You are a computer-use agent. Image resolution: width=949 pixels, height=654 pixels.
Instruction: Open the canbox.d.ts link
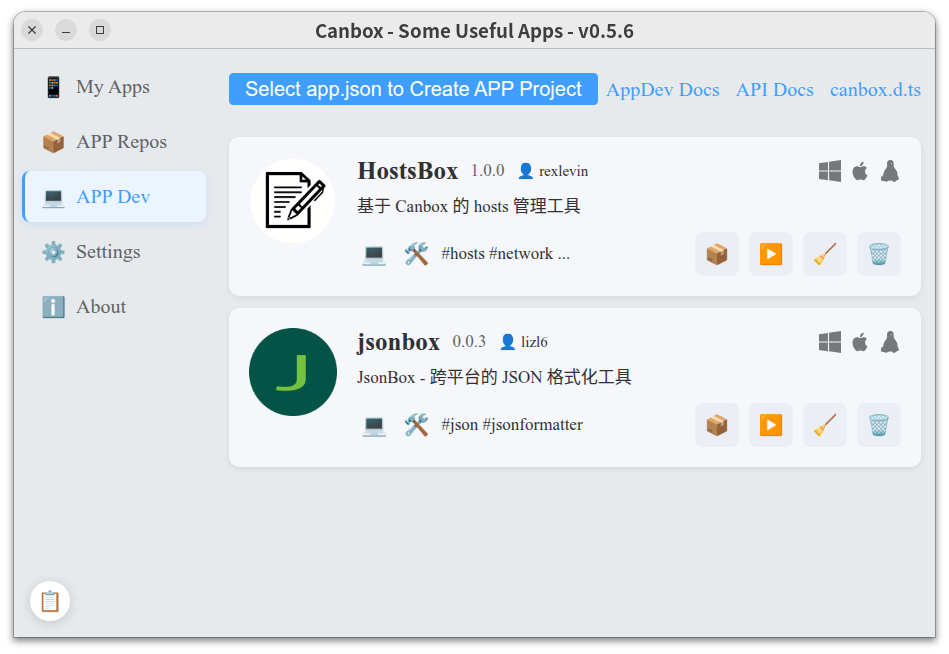point(875,90)
